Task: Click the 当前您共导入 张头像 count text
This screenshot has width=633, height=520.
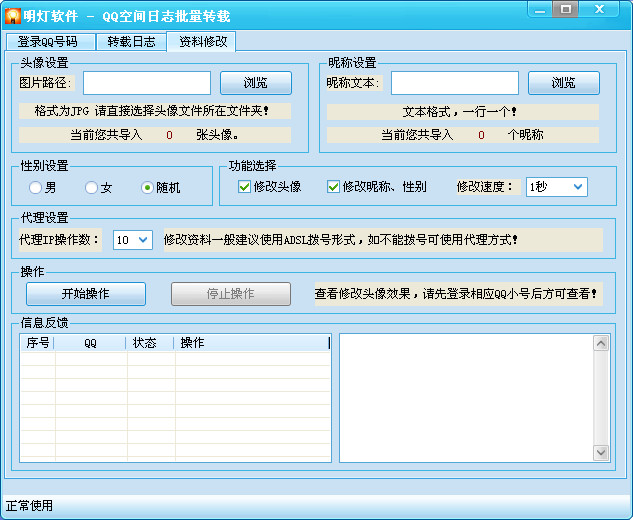Action: [x=155, y=135]
